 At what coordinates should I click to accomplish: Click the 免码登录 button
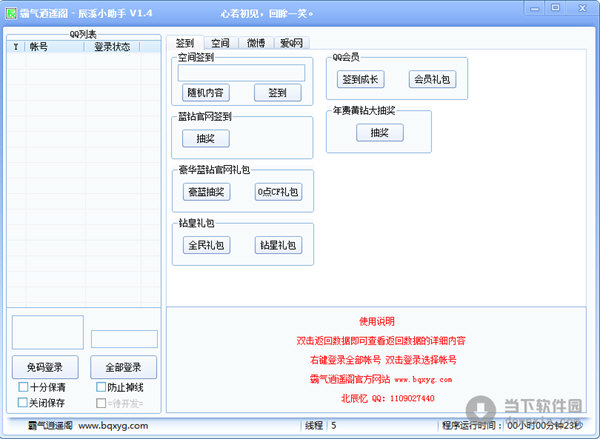tap(45, 367)
